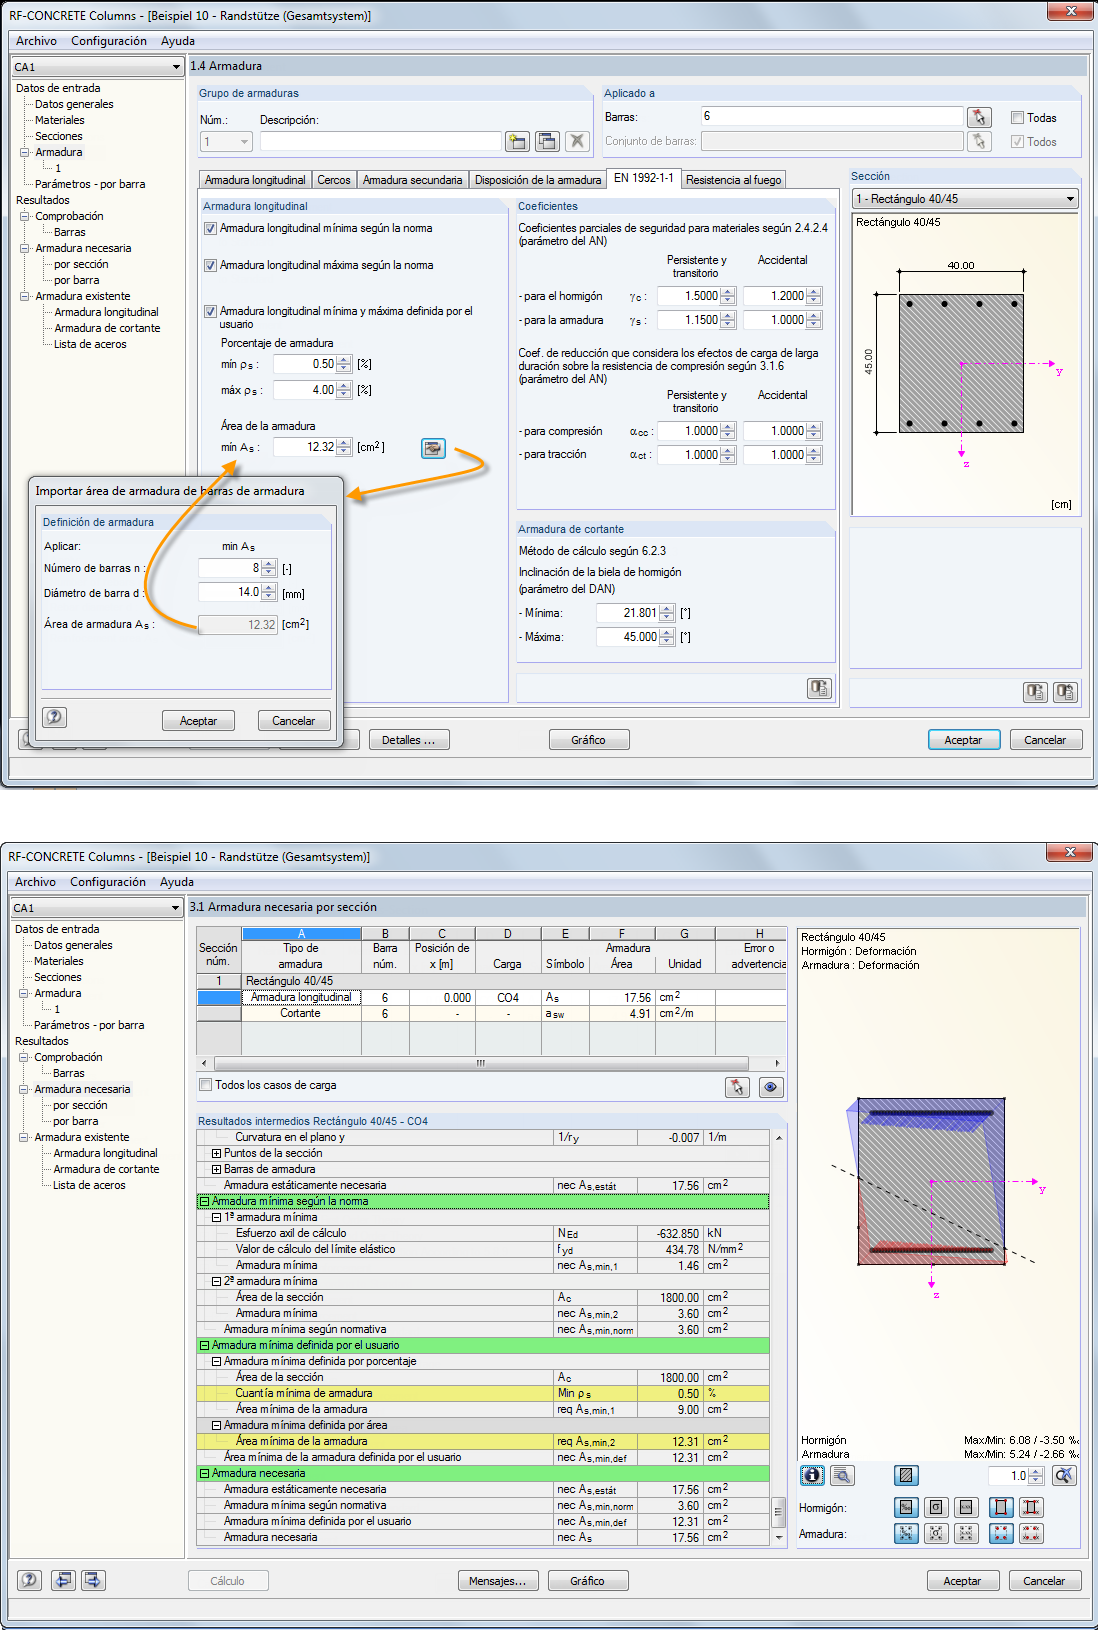Collapse 'Armadura existente' in upper window tree
Viewport: 1098px width, 1630px height.
[25, 296]
